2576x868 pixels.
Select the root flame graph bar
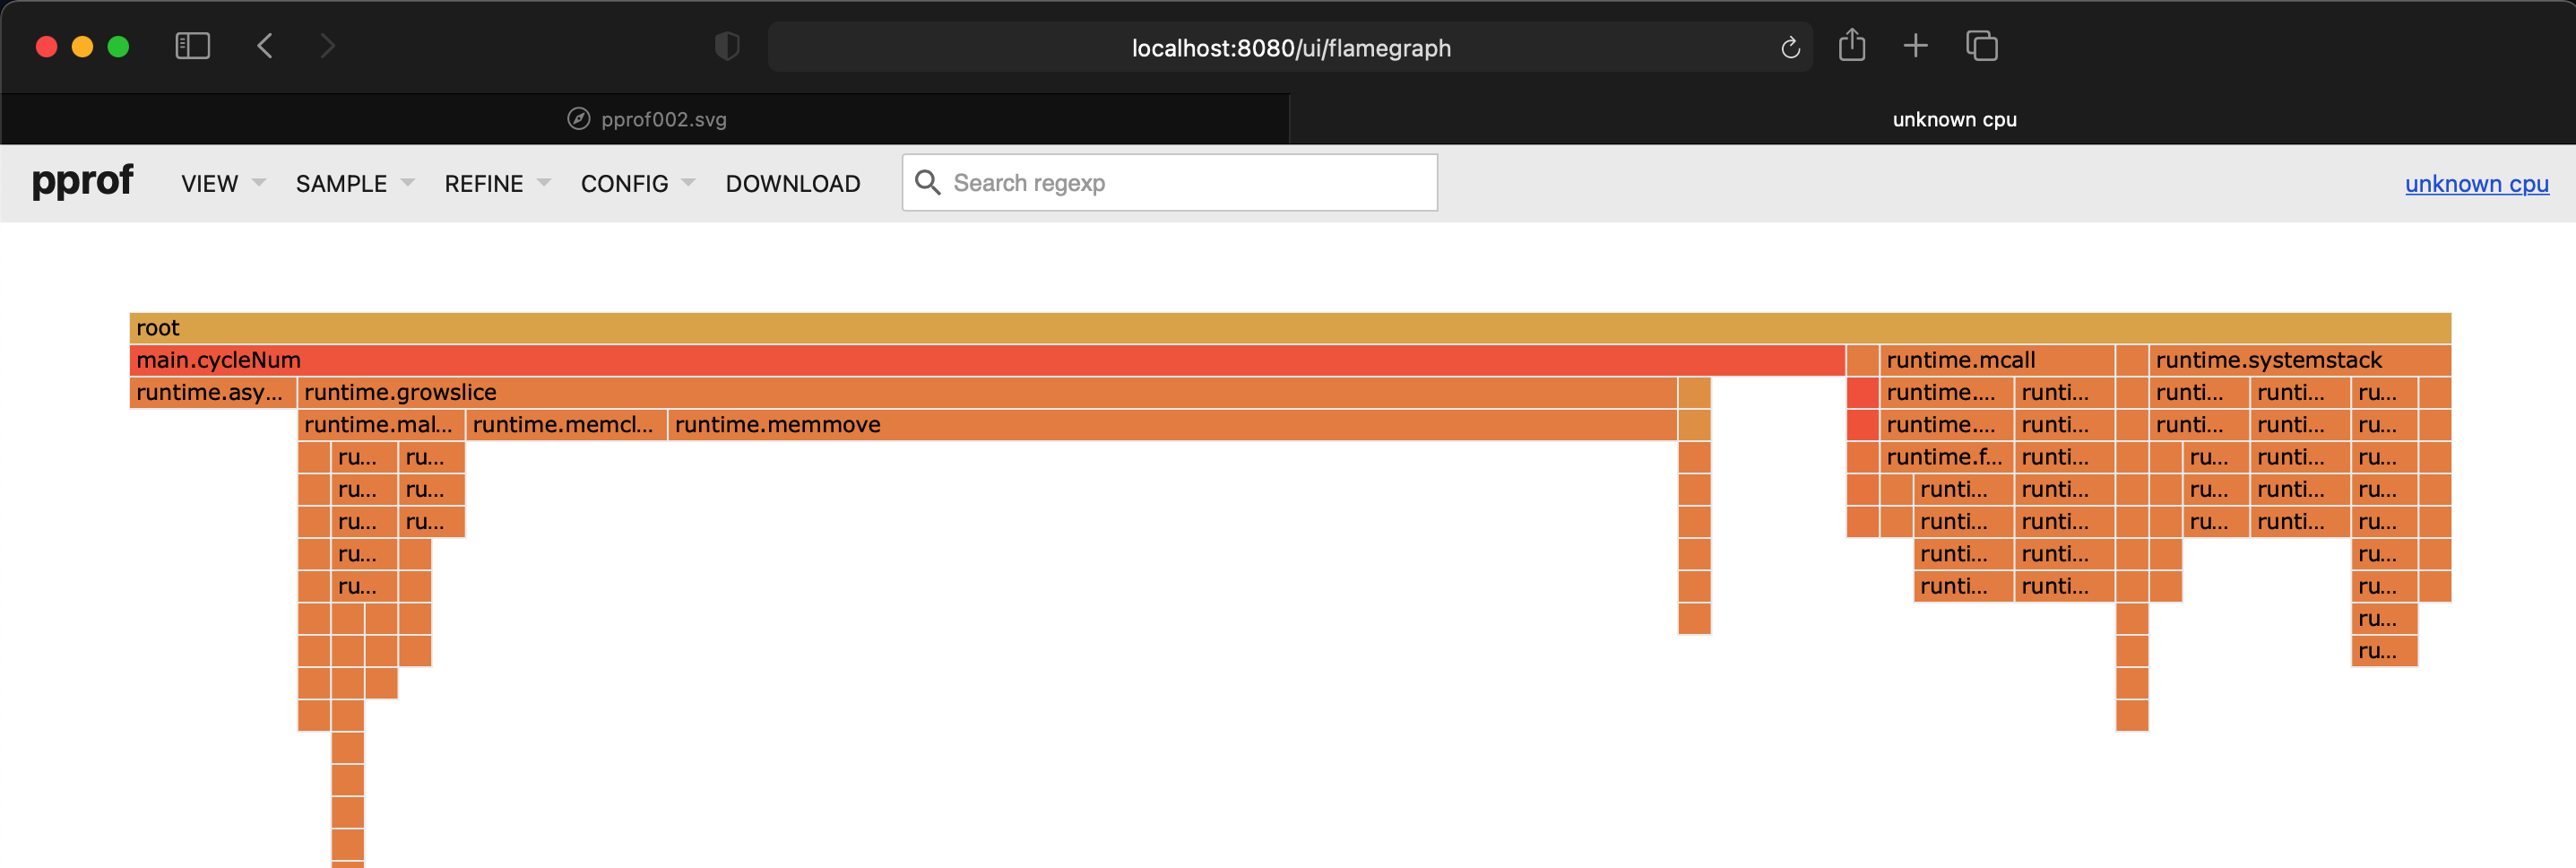pyautogui.click(x=1289, y=328)
